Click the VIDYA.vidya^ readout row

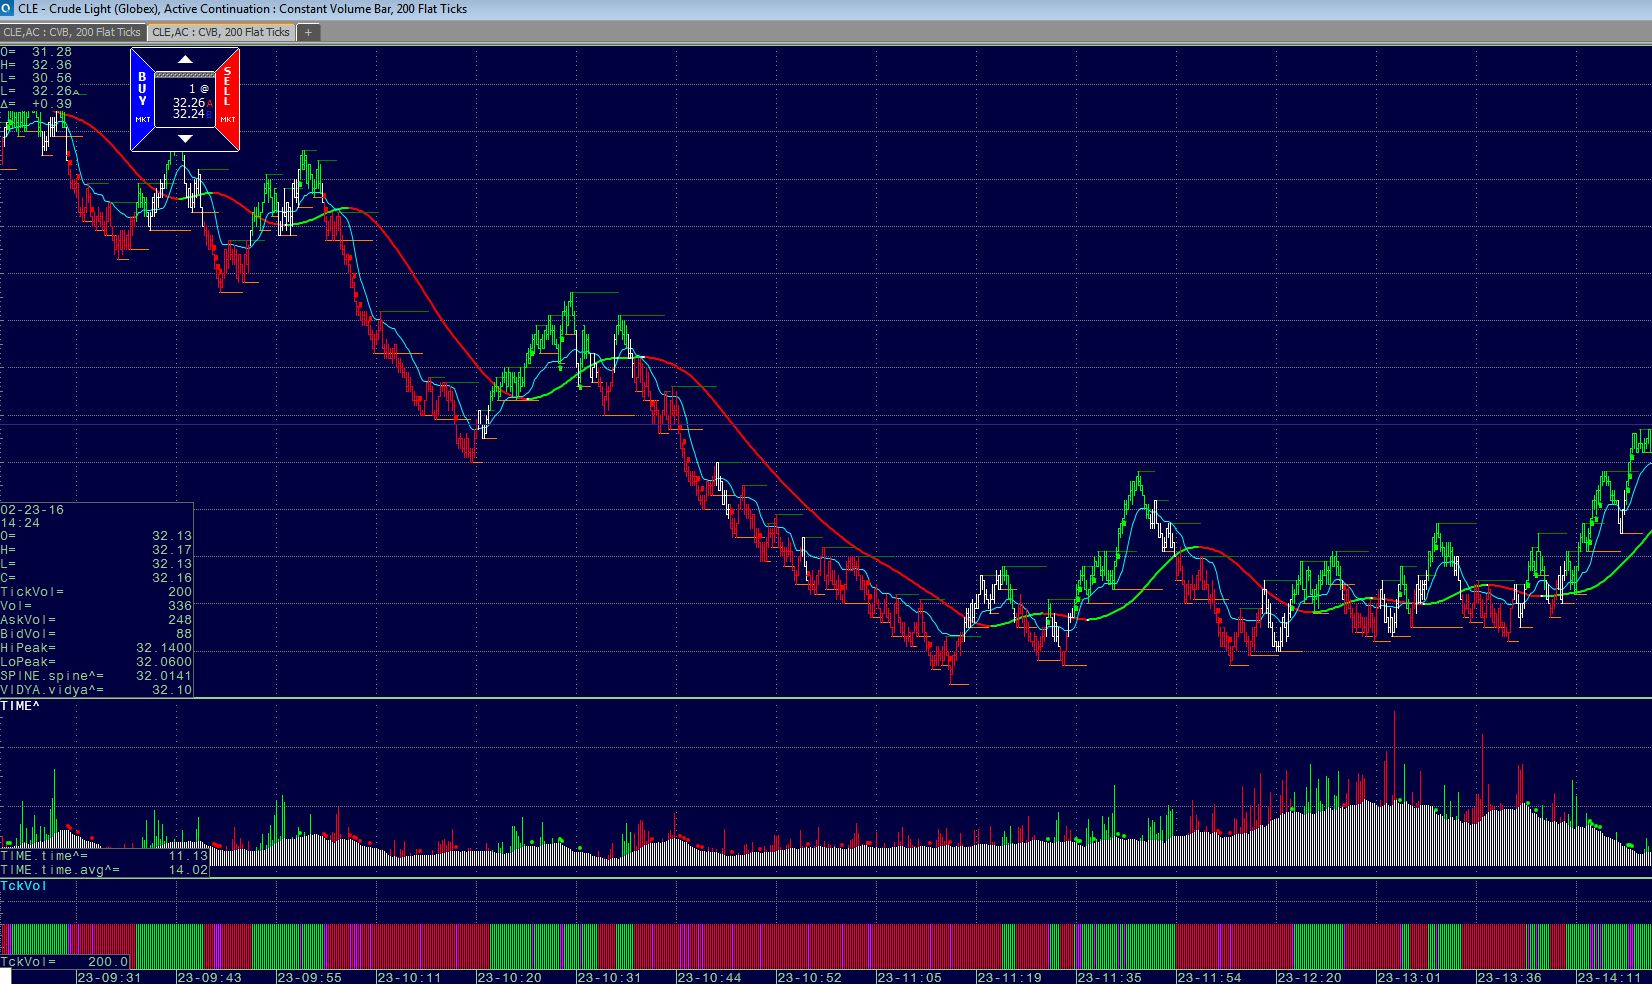[x=96, y=690]
